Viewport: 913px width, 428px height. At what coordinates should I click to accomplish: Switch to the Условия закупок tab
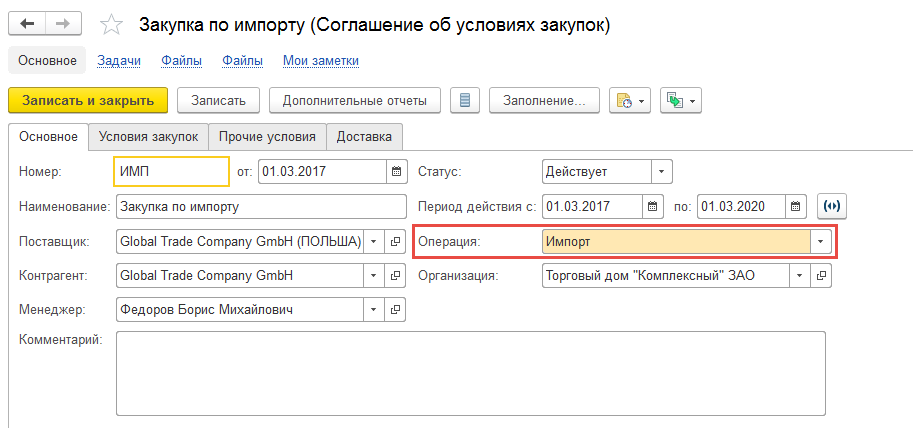click(x=149, y=136)
